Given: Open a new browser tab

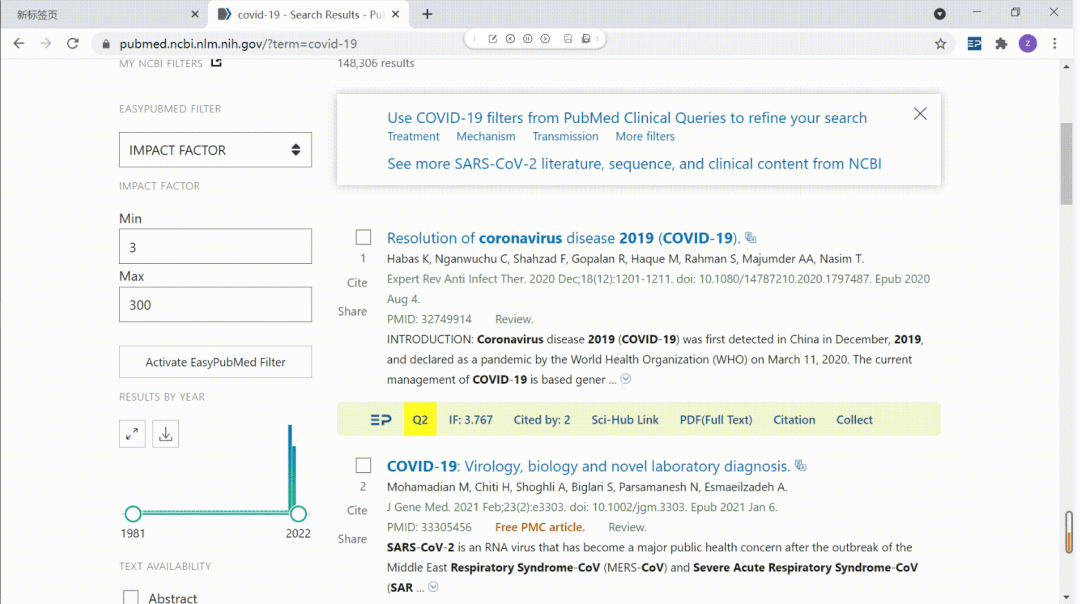Looking at the screenshot, I should [427, 14].
